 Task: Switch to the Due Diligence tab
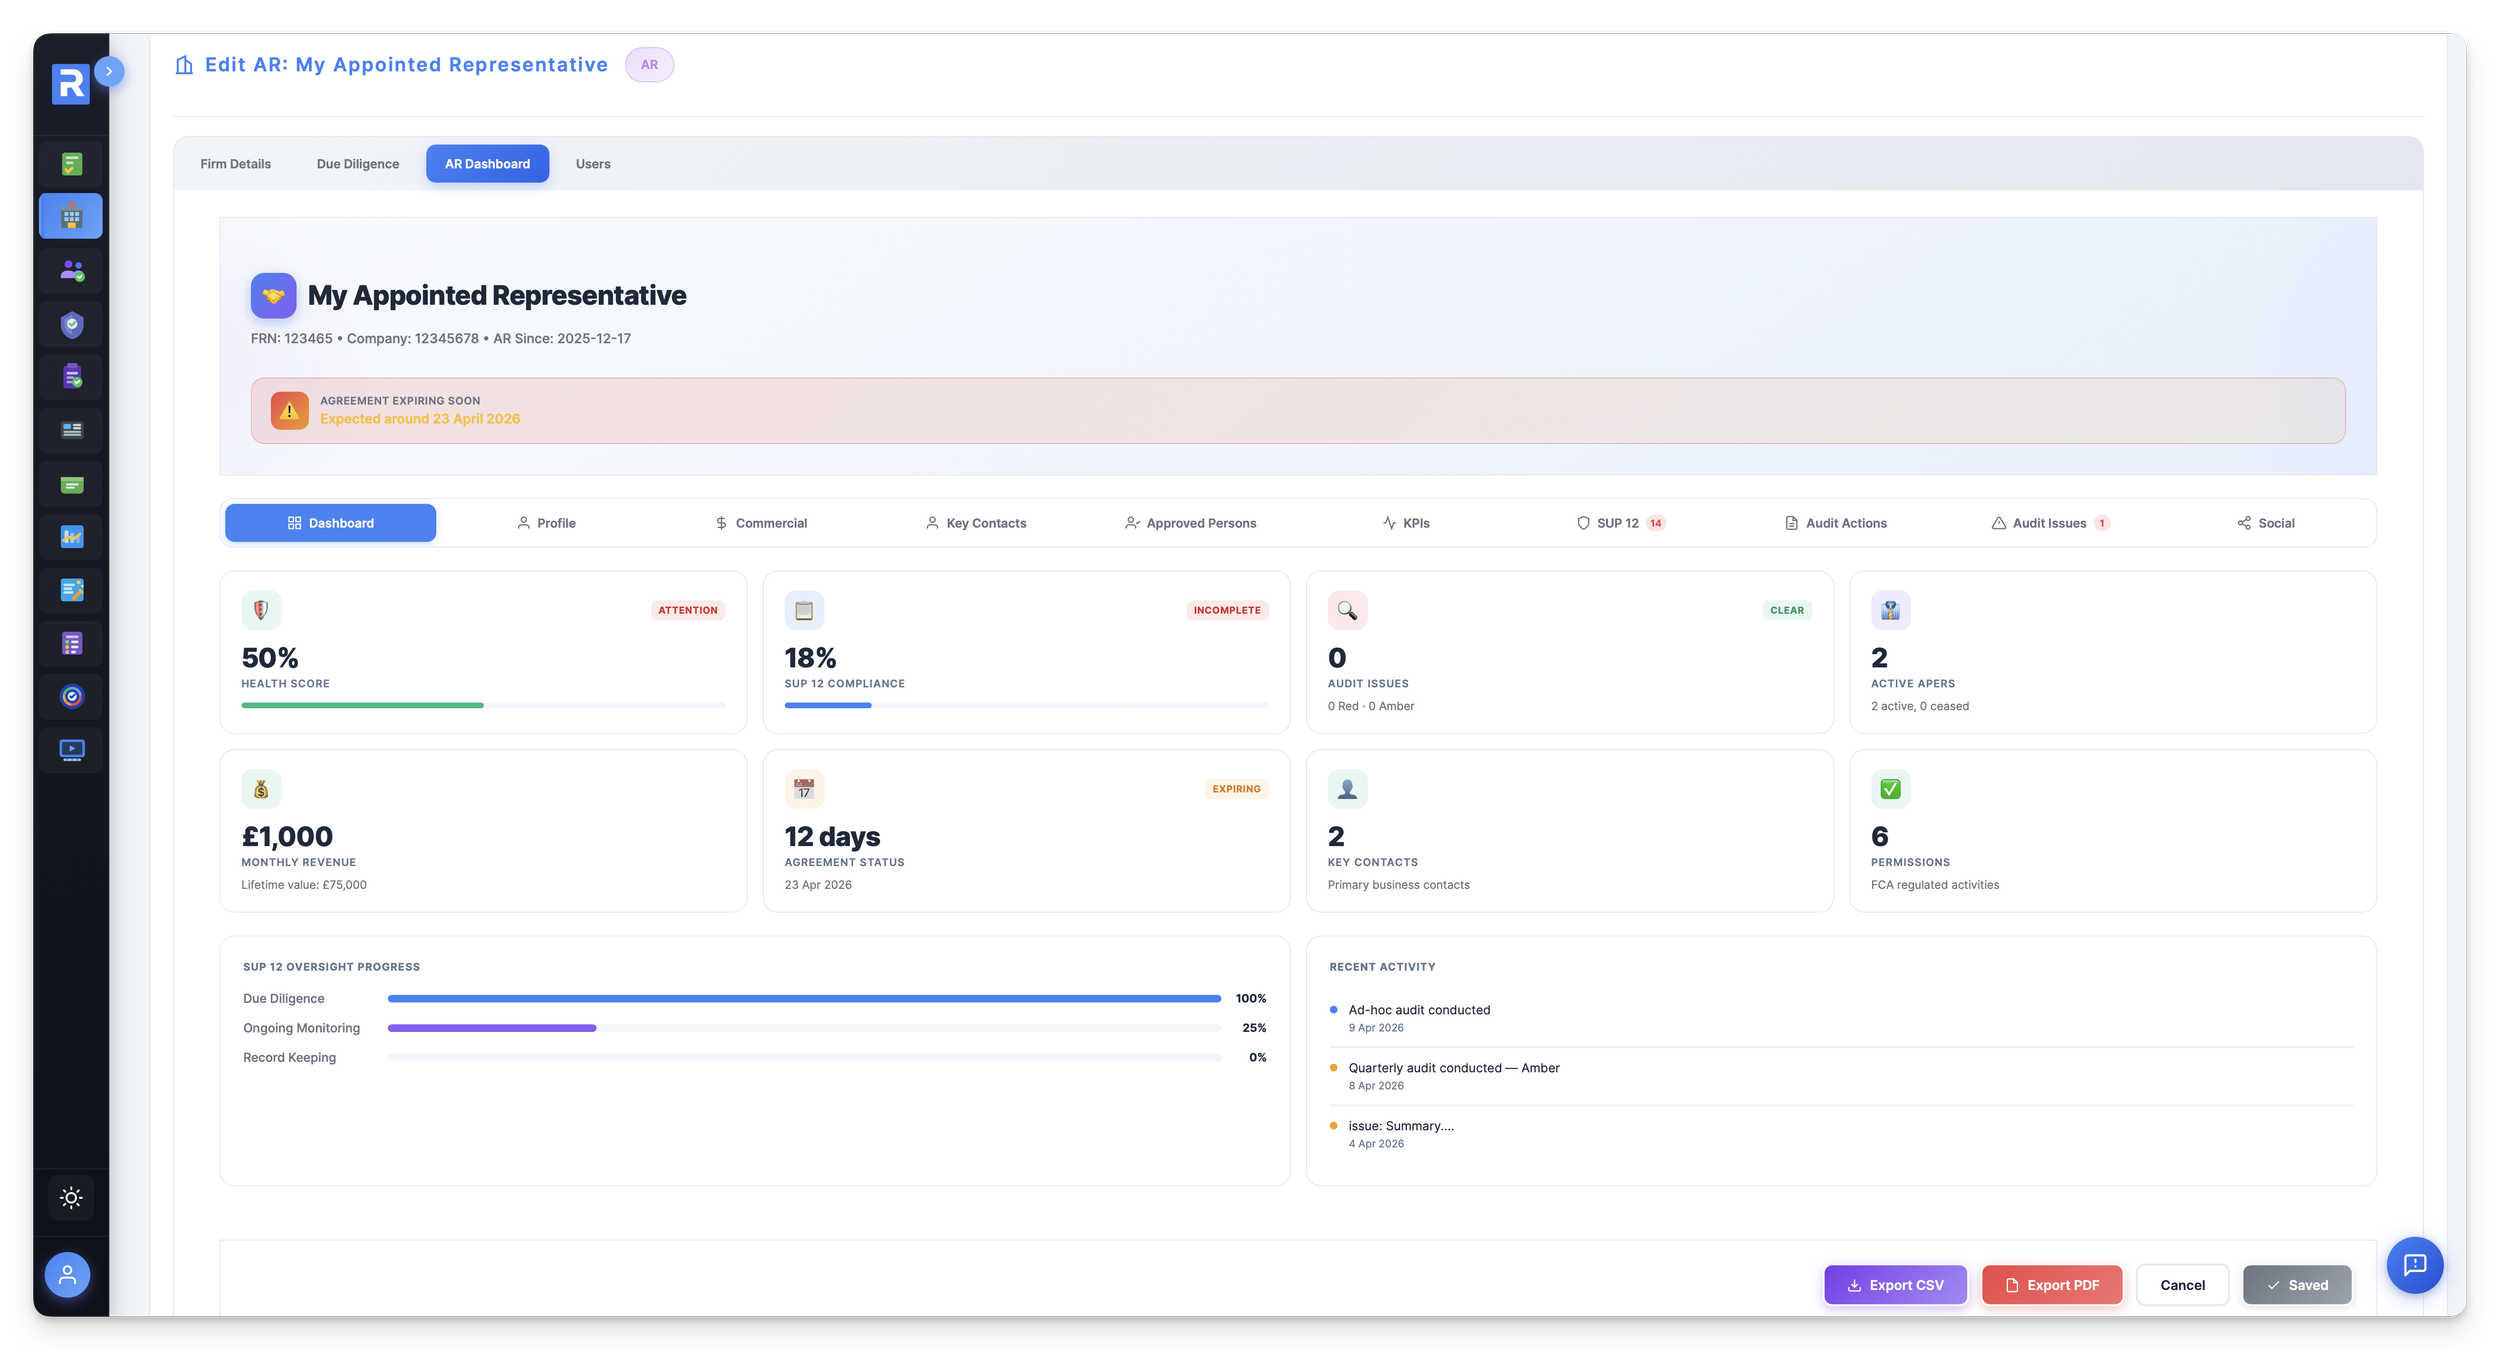pyautogui.click(x=357, y=163)
